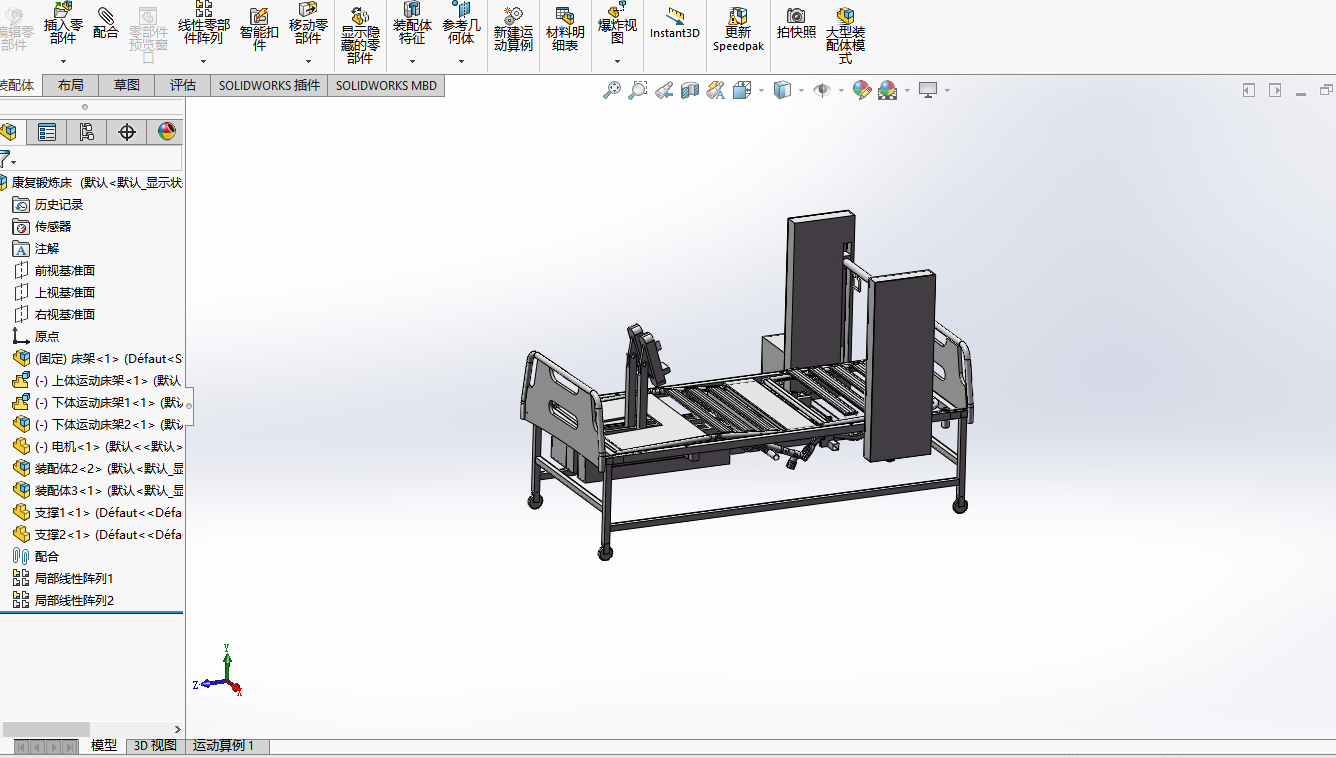Click the Zoom to Area icon
1336x758 pixels.
click(x=638, y=90)
